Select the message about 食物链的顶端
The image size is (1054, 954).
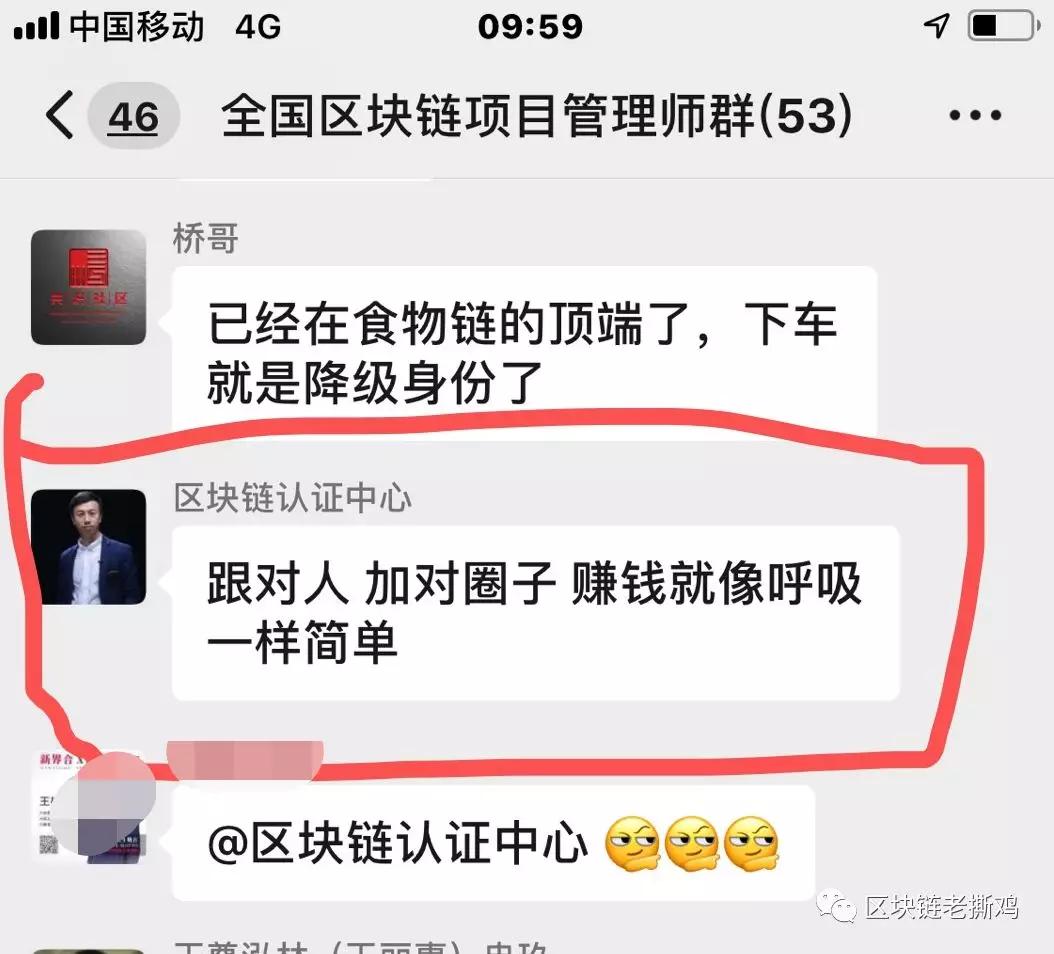pyautogui.click(x=524, y=354)
